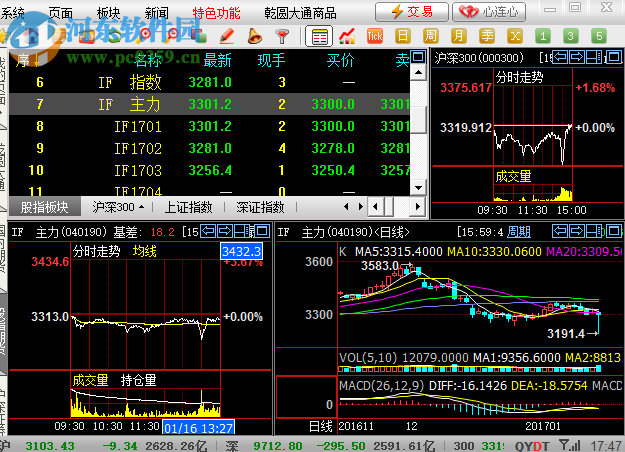The height and width of the screenshot is (452, 625).
Task: Go back in the 沪深300 panel
Action: (560, 57)
